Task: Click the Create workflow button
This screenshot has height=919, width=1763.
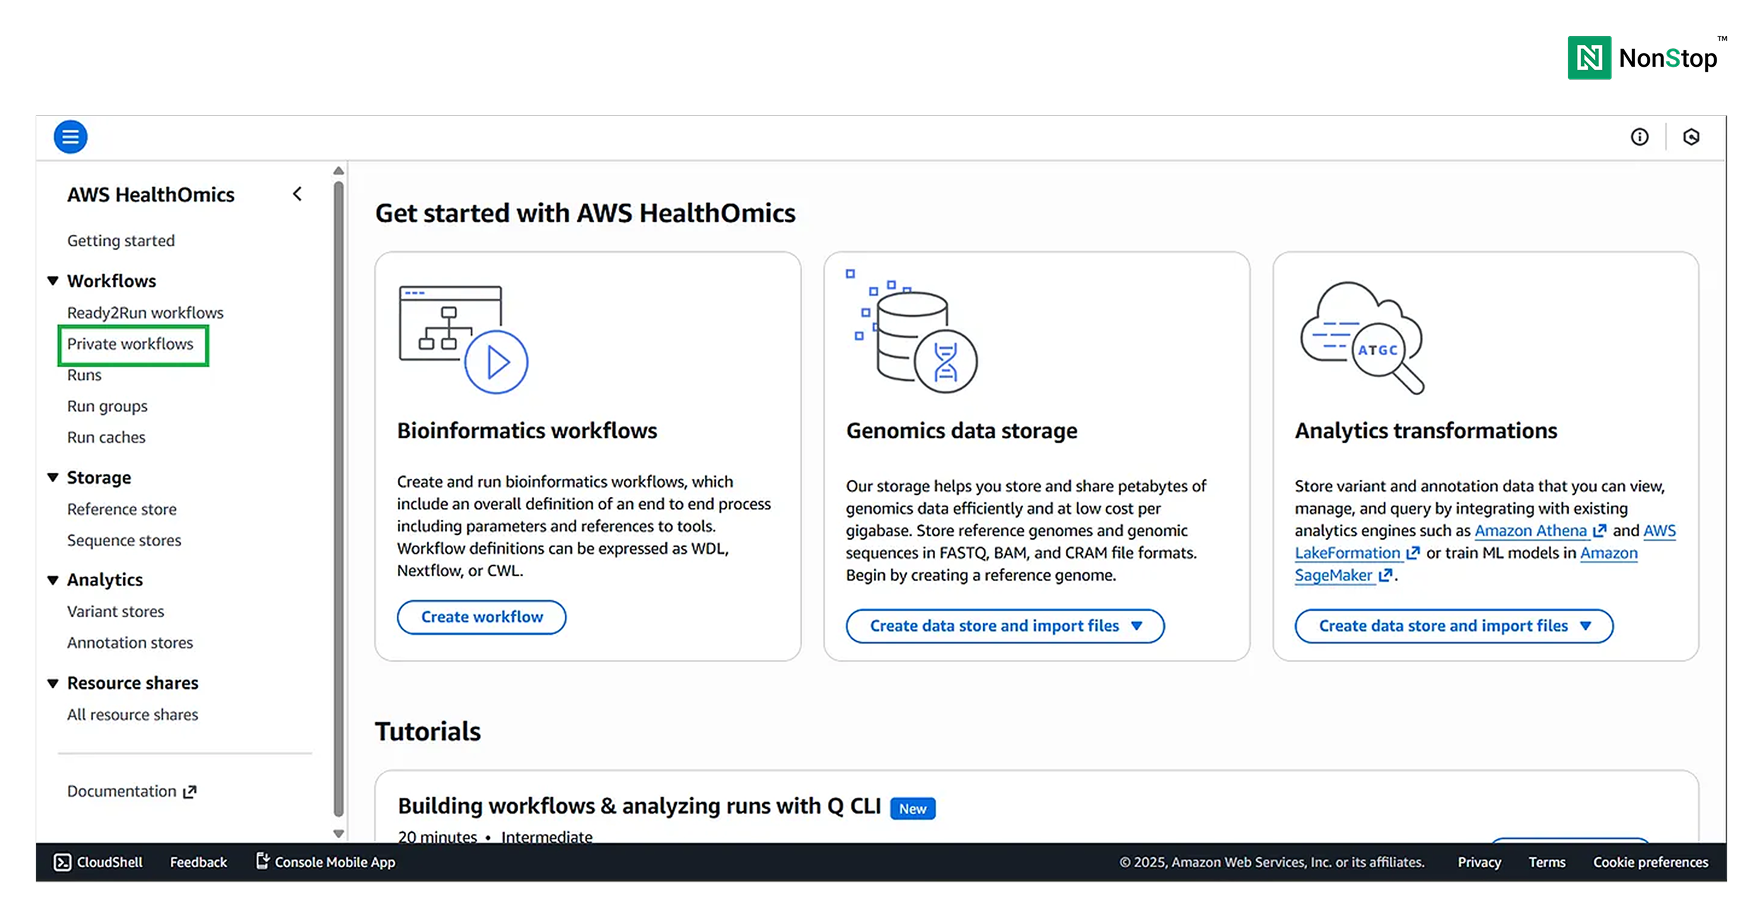Action: click(x=482, y=617)
